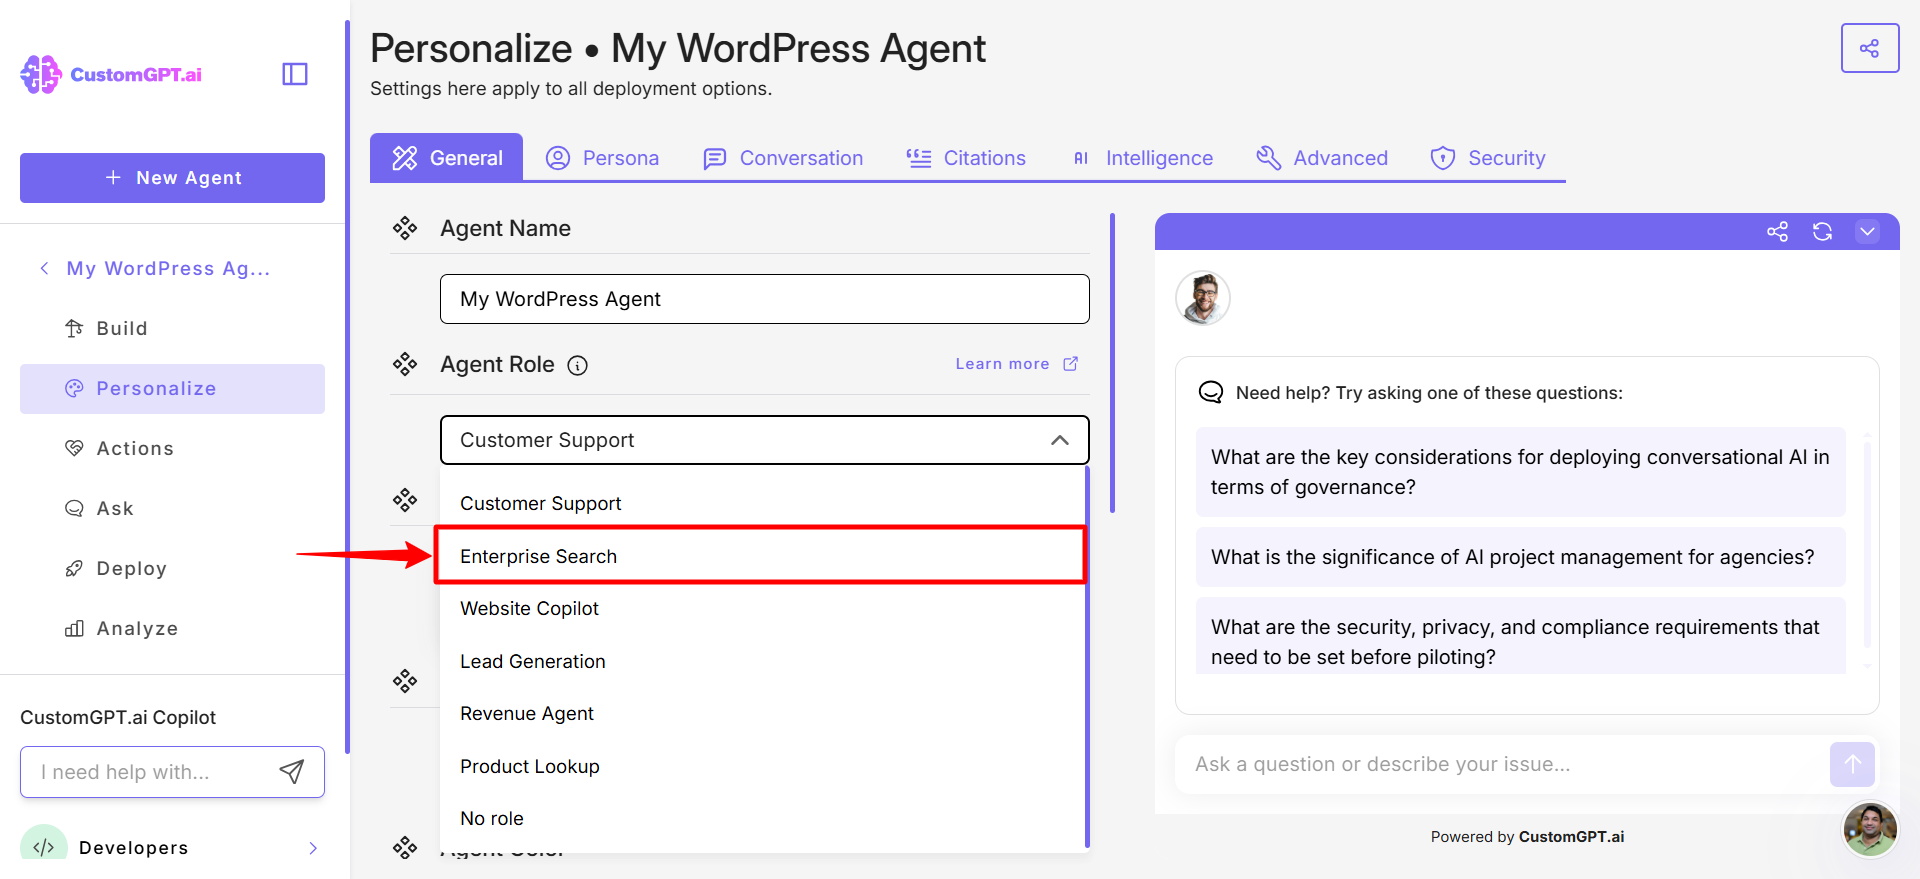Click the CustomGPT.ai brain logo
The image size is (1920, 879).
point(41,75)
